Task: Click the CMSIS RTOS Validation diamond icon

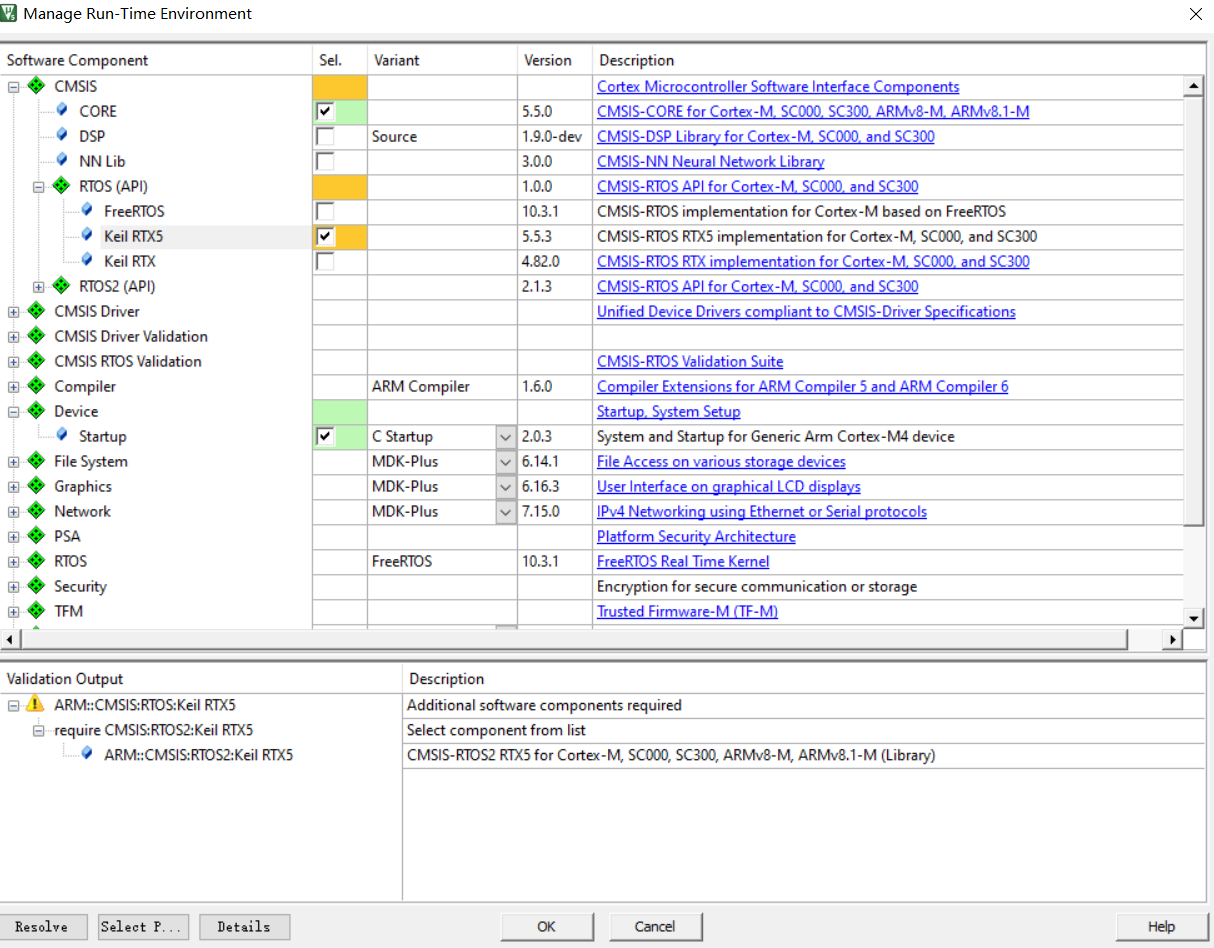Action: click(36, 361)
